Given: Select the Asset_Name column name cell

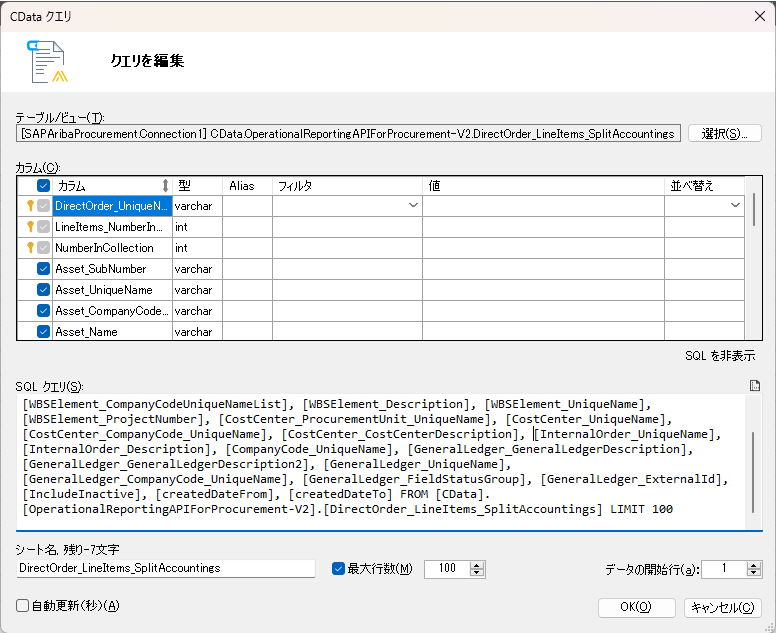Looking at the screenshot, I should click(x=112, y=332).
